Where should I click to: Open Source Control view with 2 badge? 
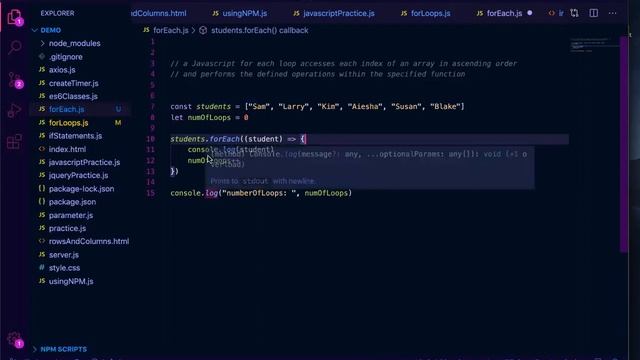pyautogui.click(x=16, y=80)
